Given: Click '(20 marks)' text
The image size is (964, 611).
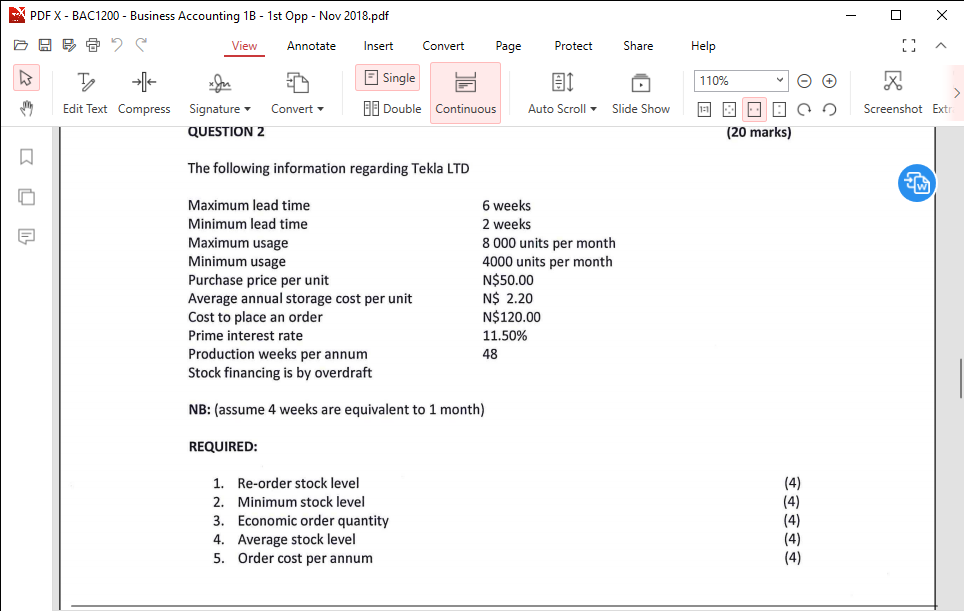Looking at the screenshot, I should click(759, 132).
